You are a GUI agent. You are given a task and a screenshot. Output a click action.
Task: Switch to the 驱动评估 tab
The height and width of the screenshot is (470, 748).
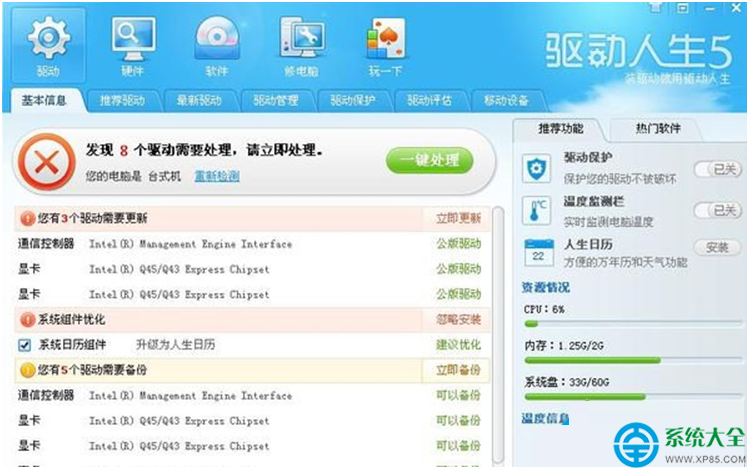tap(429, 101)
